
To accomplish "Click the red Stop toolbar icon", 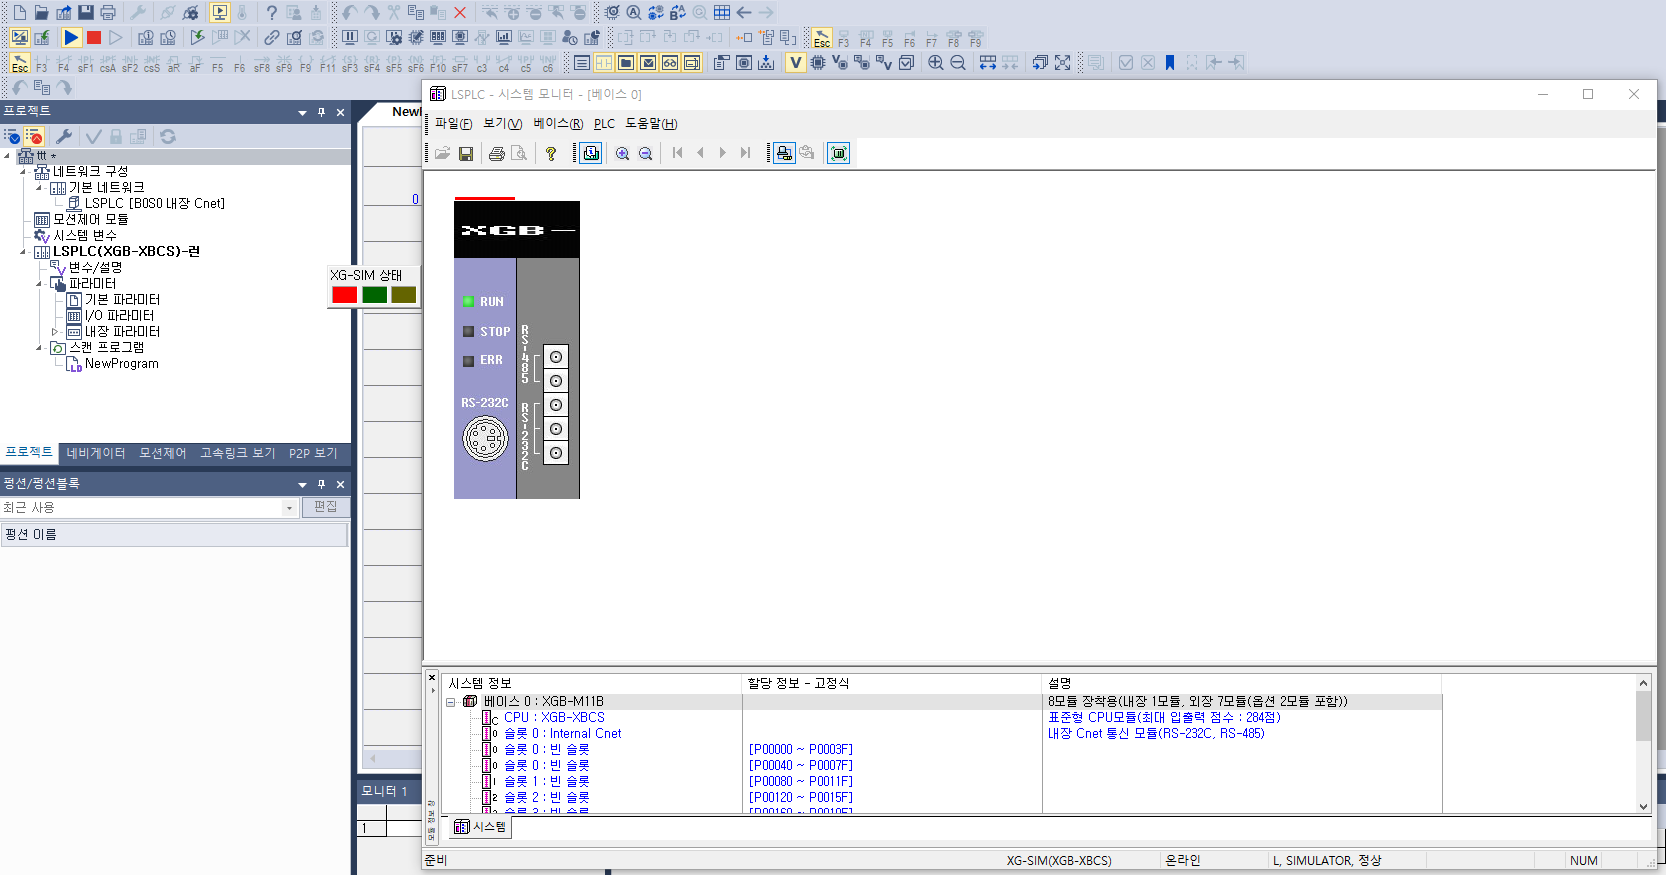I will pyautogui.click(x=94, y=38).
